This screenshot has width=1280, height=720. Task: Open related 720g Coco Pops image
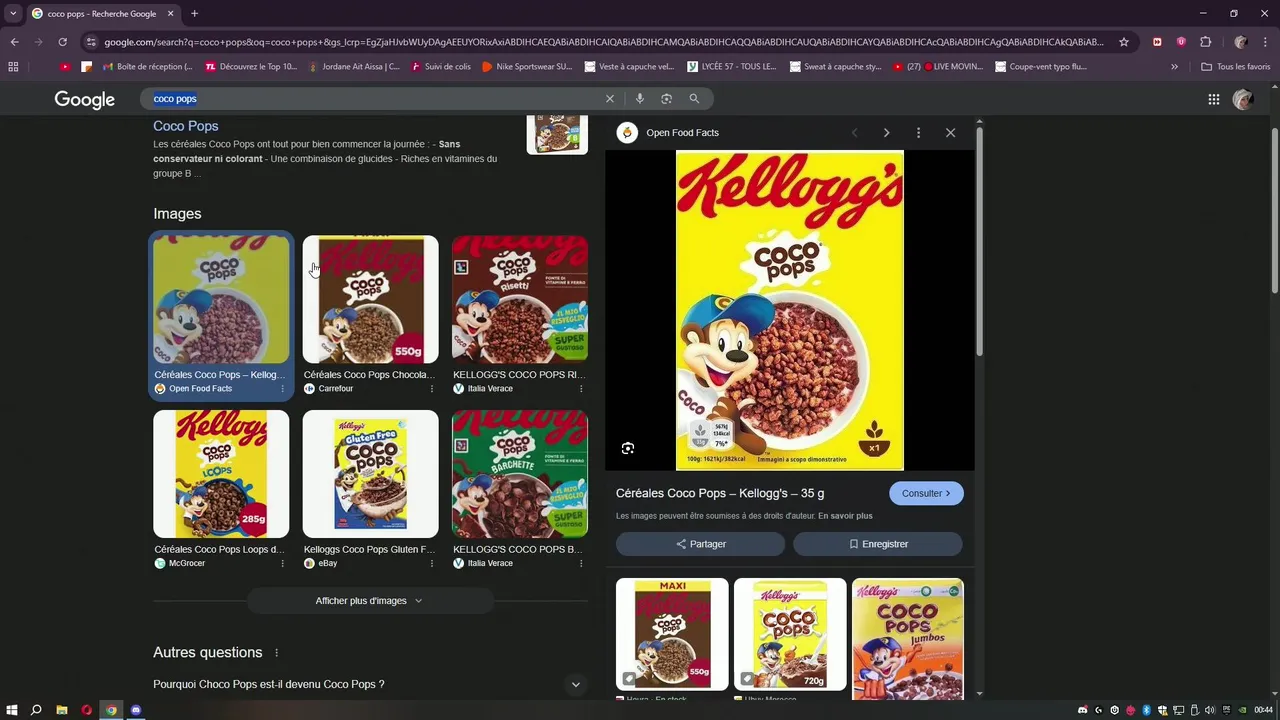(x=790, y=634)
